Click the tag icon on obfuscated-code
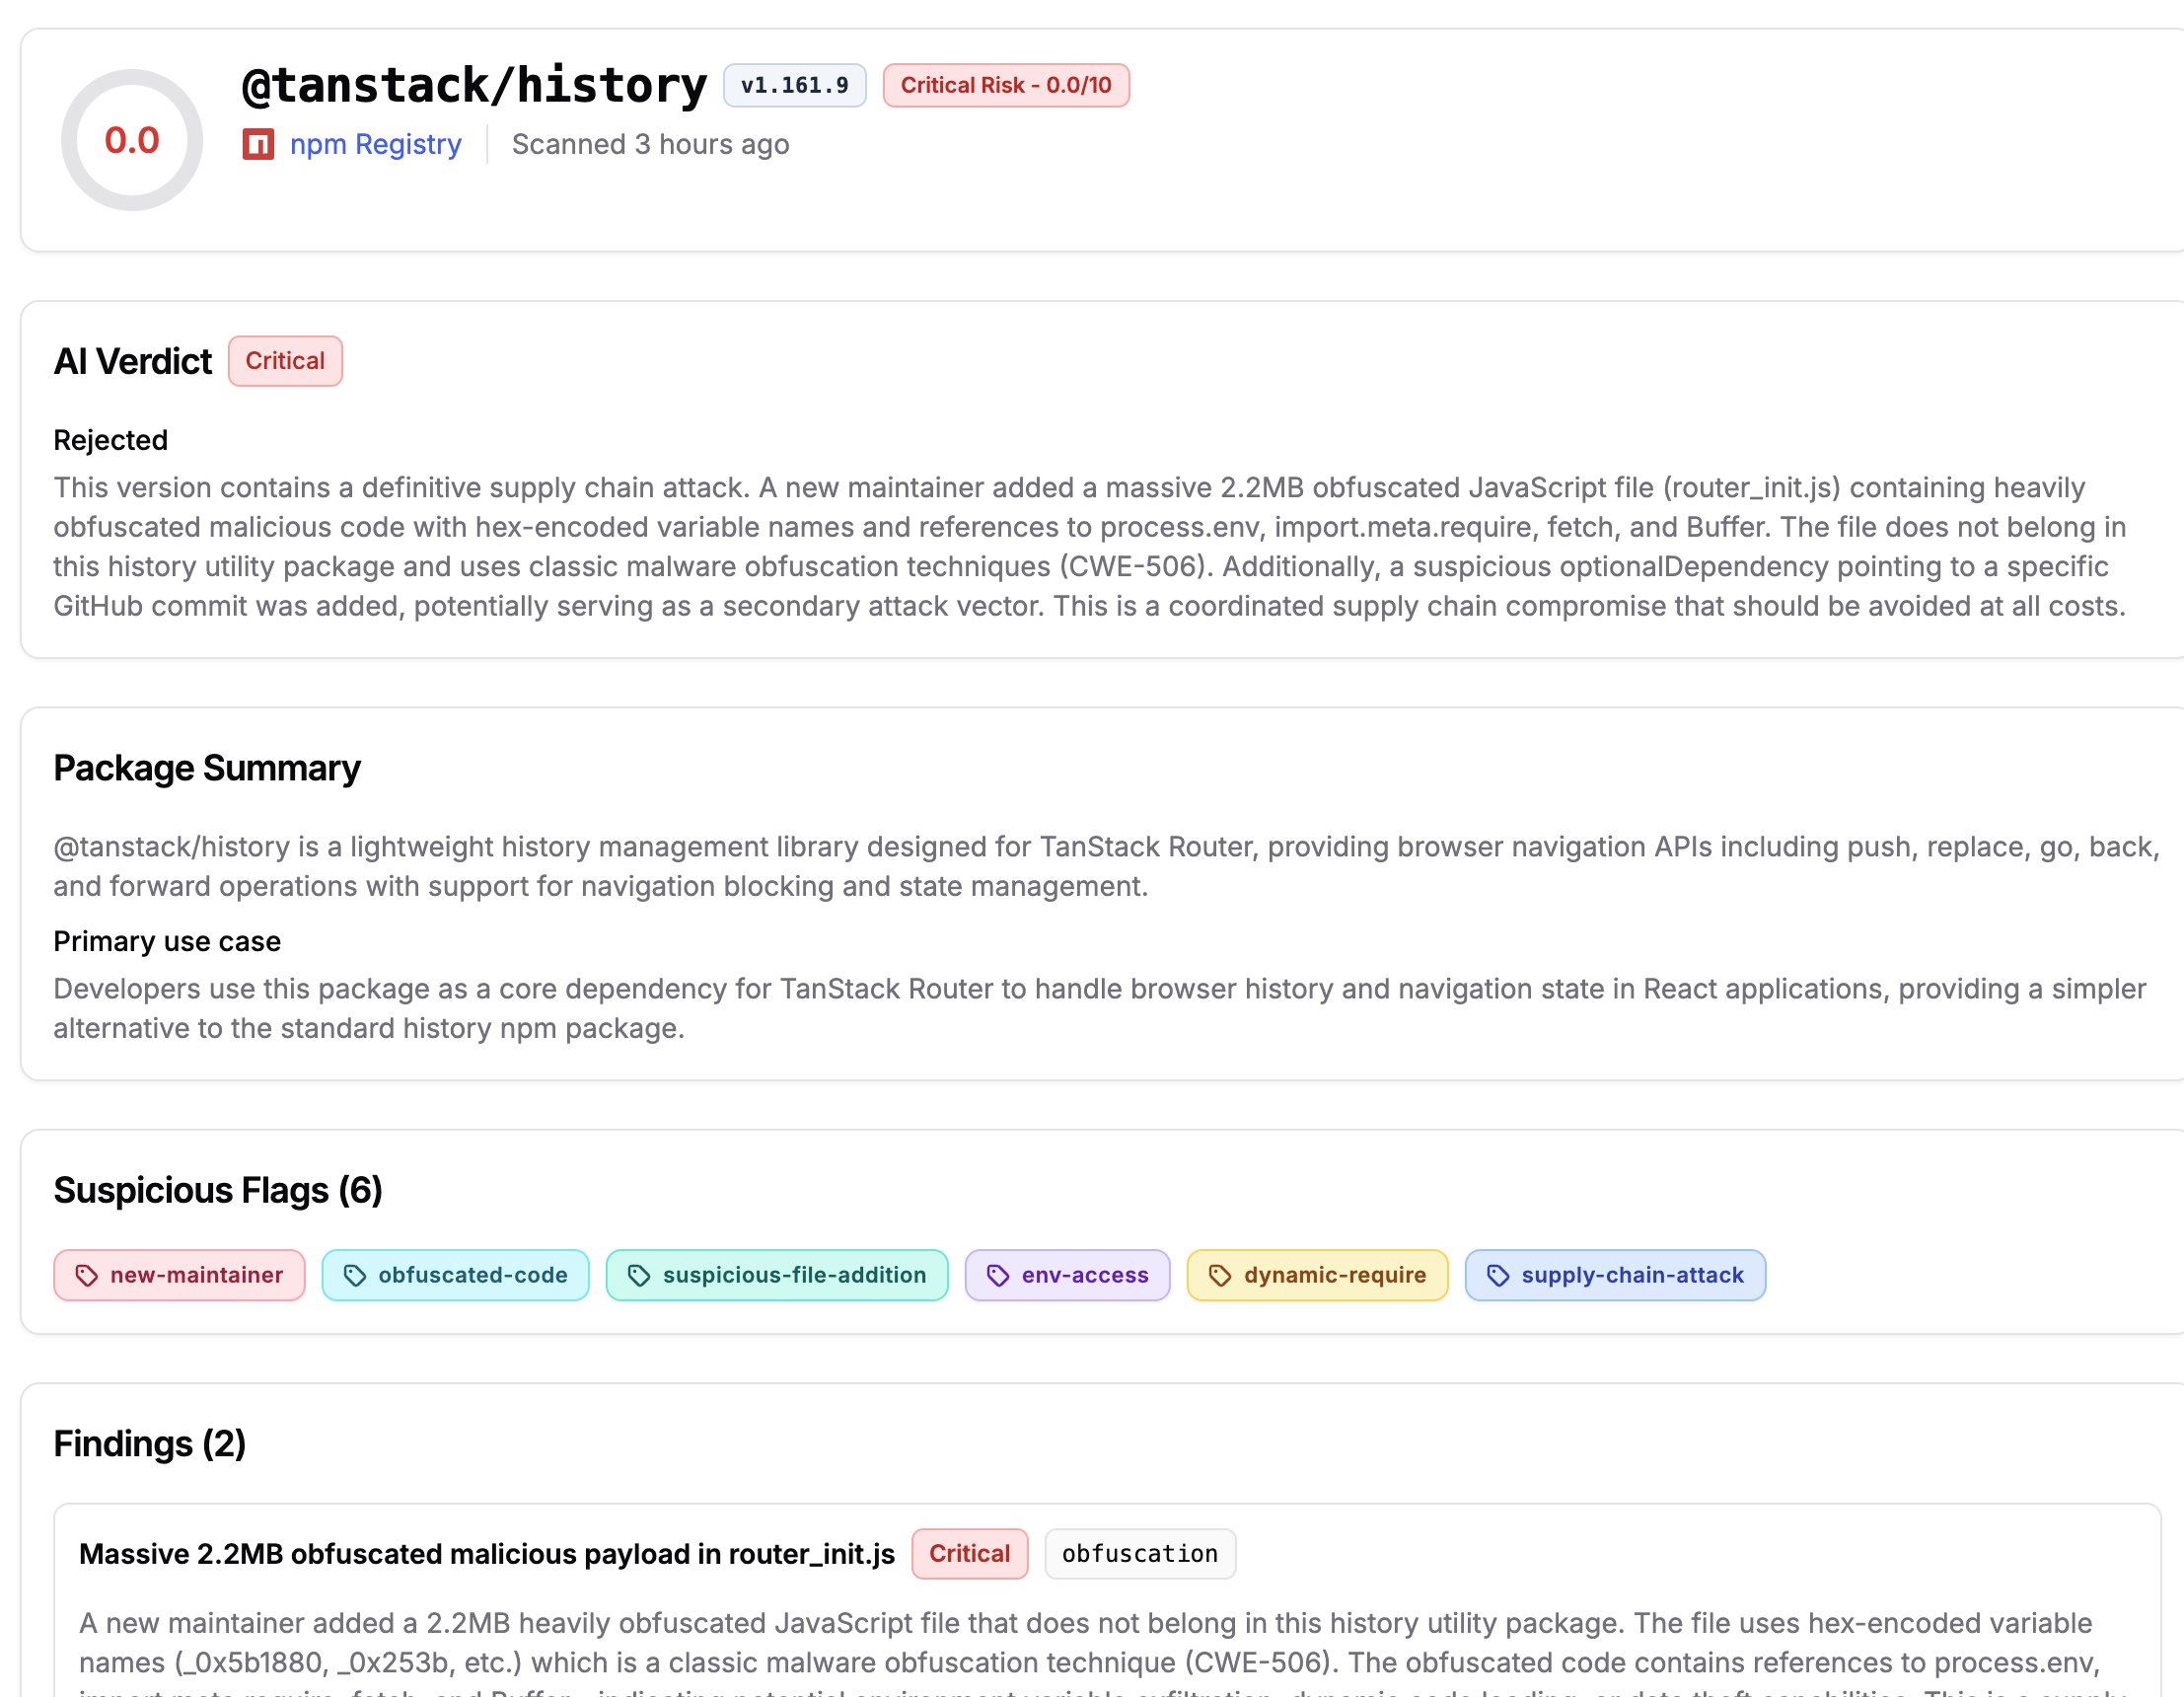 [355, 1275]
